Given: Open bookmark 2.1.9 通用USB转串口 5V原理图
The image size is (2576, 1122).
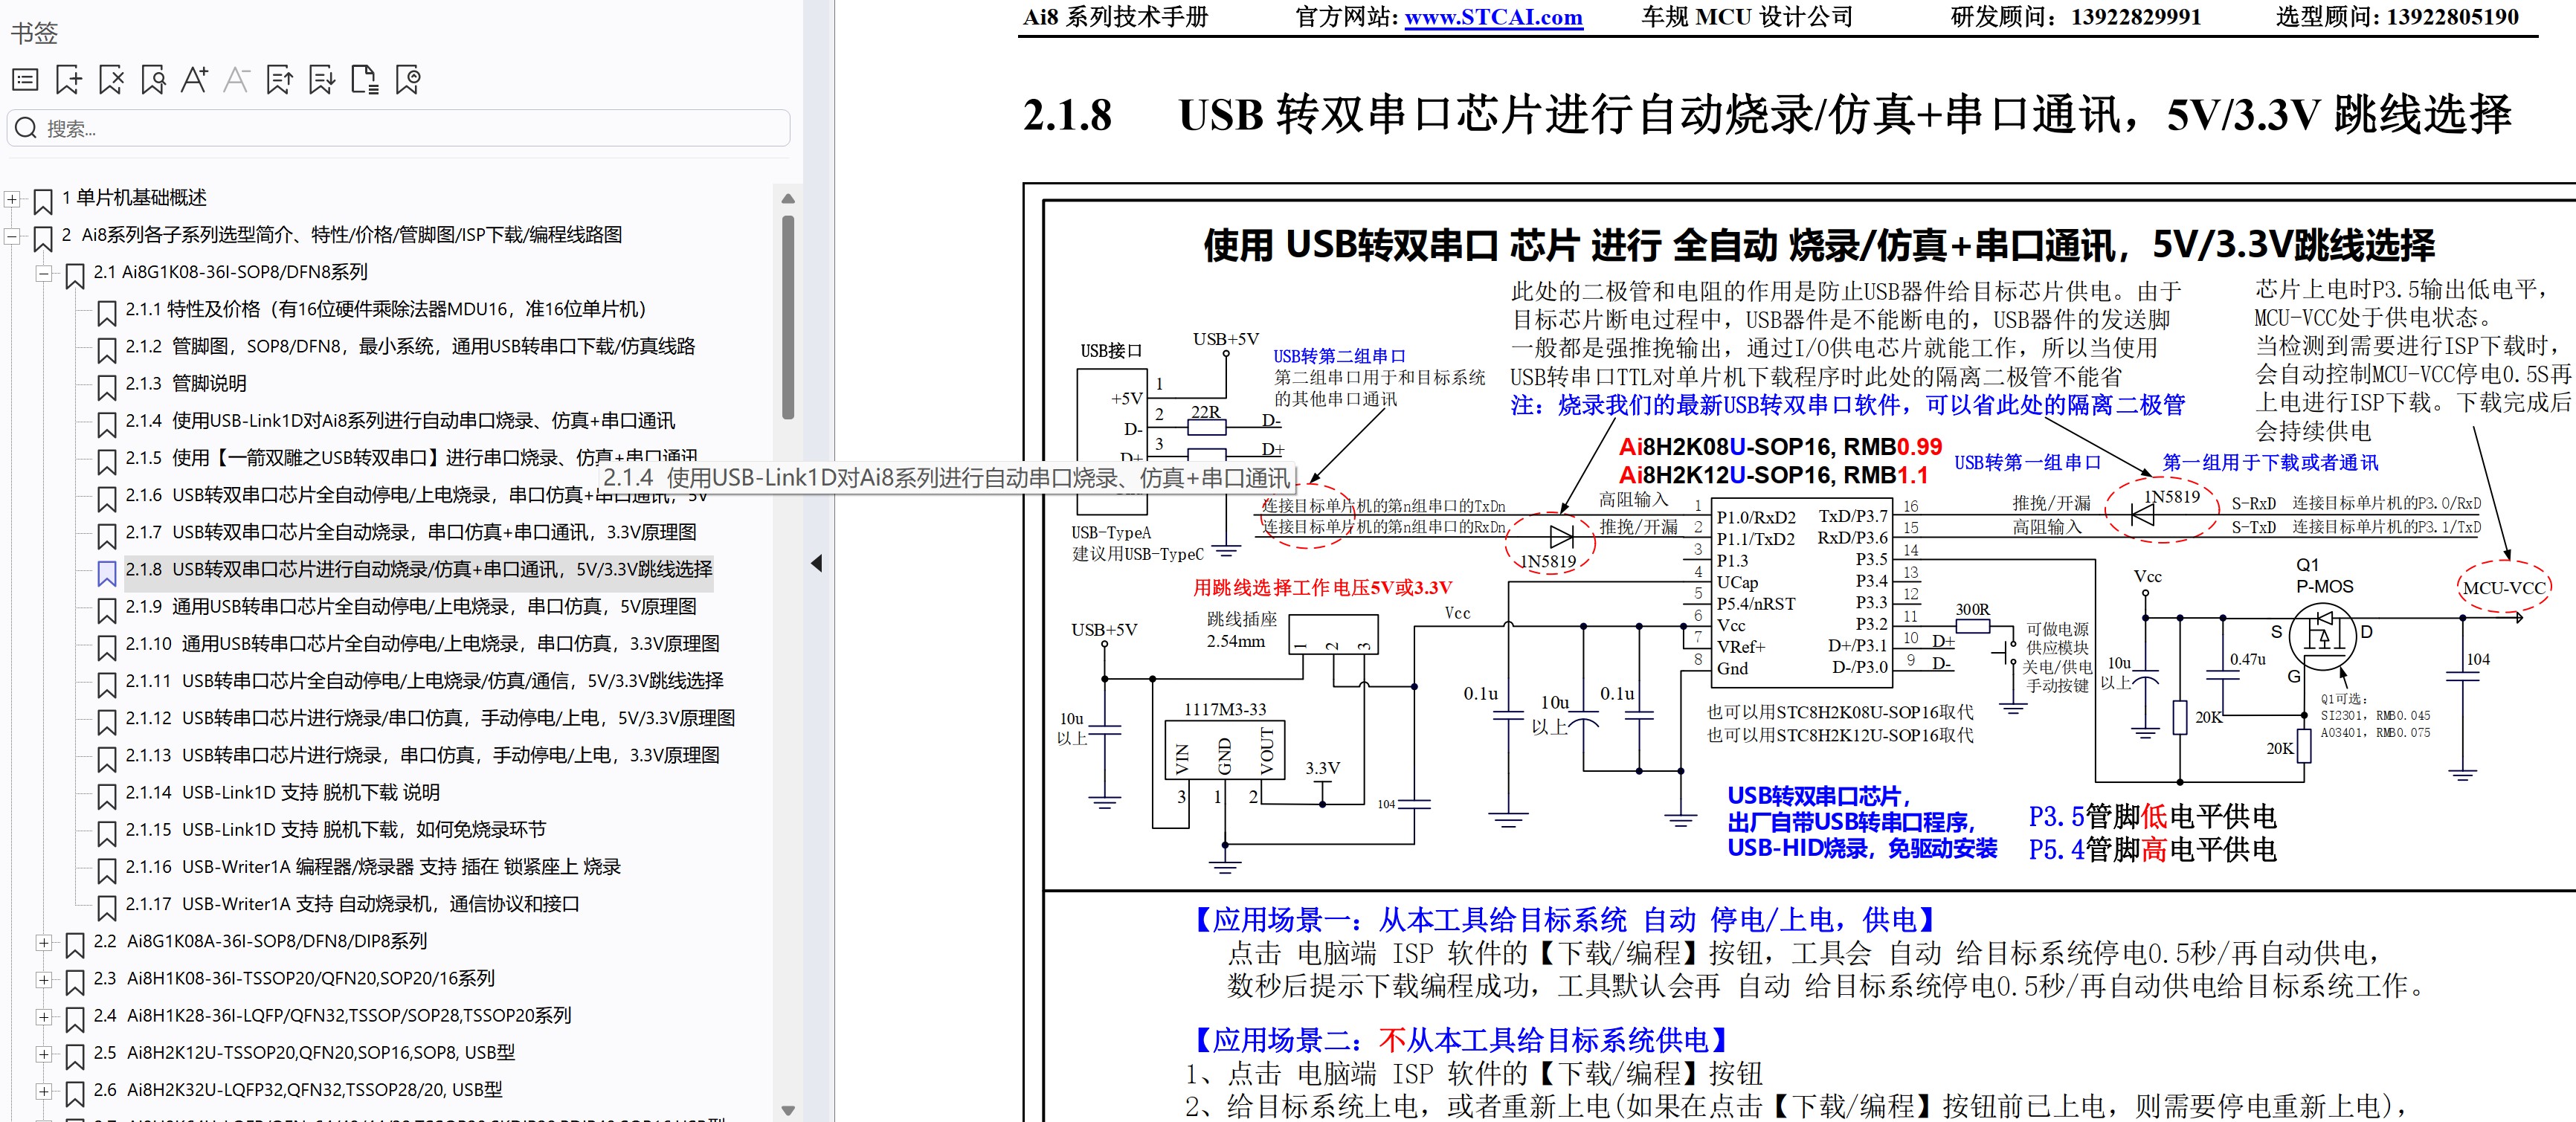Looking at the screenshot, I should [410, 606].
